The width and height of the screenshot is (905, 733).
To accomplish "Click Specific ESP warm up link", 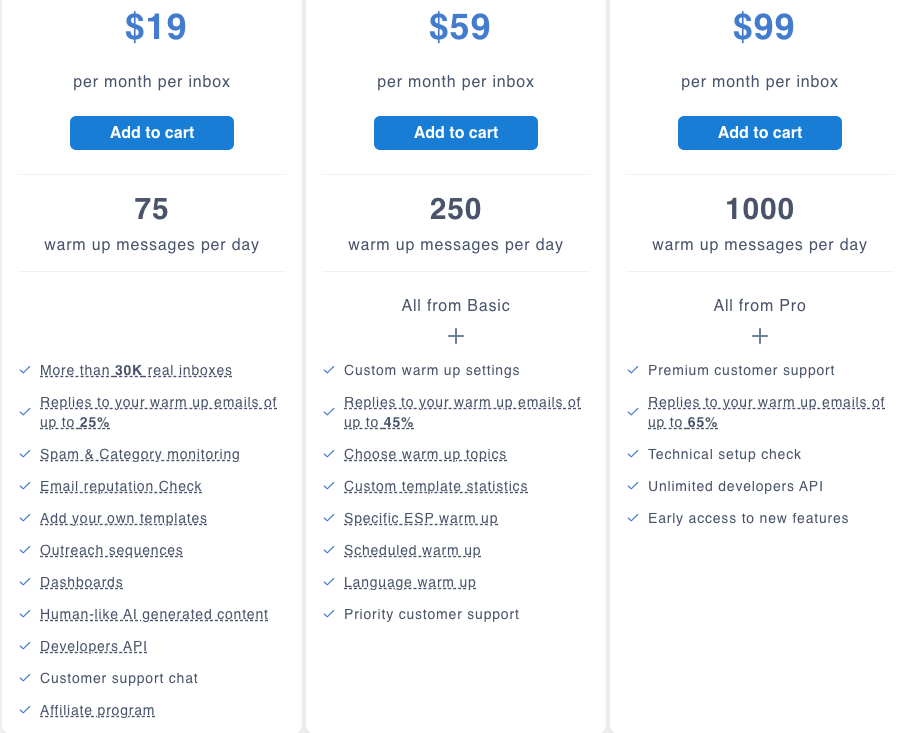I will pyautogui.click(x=421, y=518).
